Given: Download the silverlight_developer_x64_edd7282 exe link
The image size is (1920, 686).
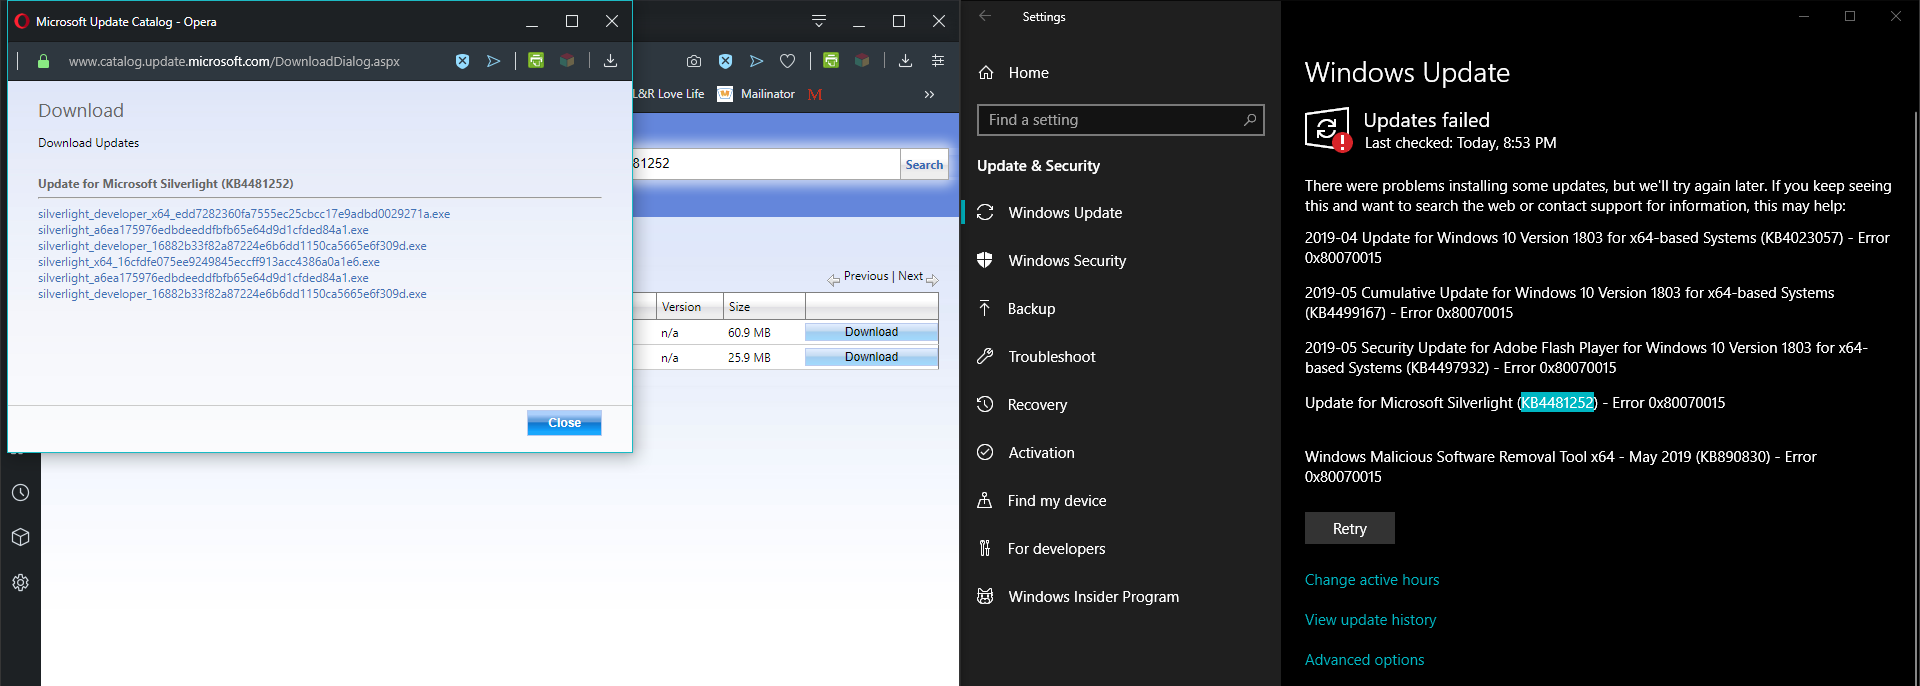Looking at the screenshot, I should click(x=244, y=214).
